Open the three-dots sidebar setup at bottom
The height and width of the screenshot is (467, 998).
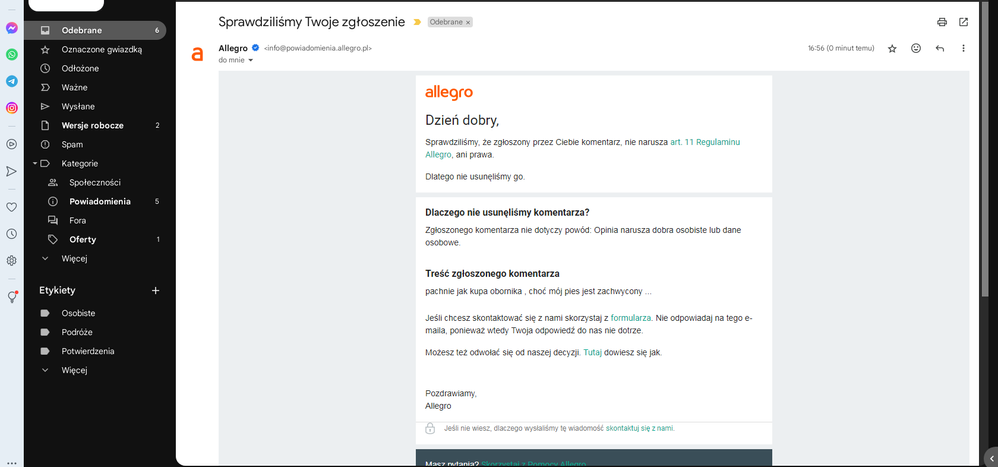tap(11, 463)
